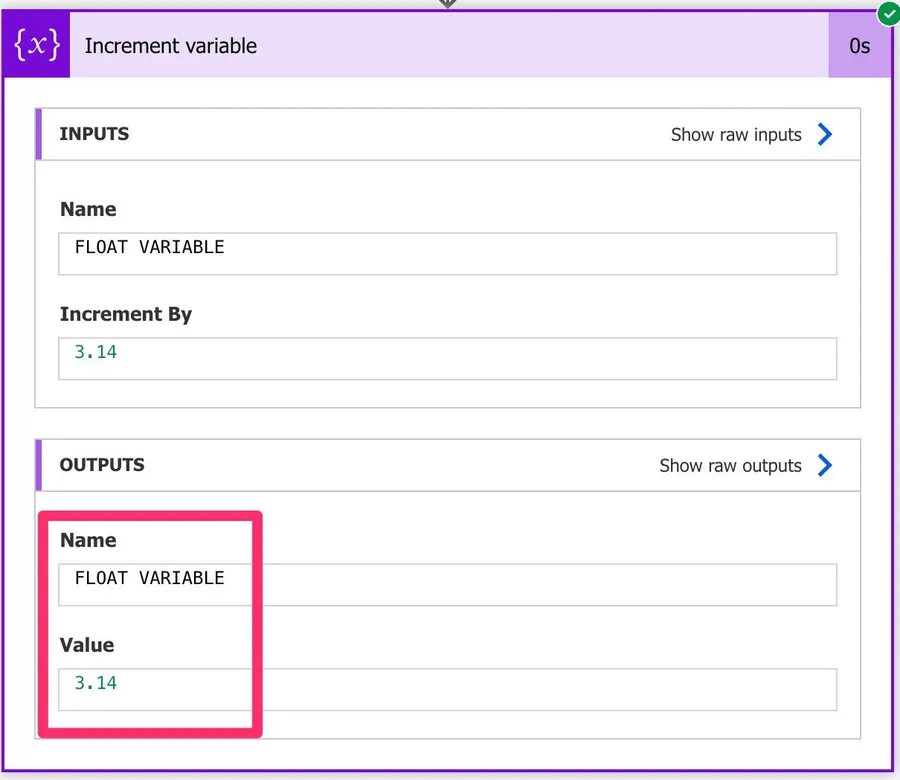Open the Show raw inputs link
Image resolution: width=900 pixels, height=780 pixels.
click(736, 134)
